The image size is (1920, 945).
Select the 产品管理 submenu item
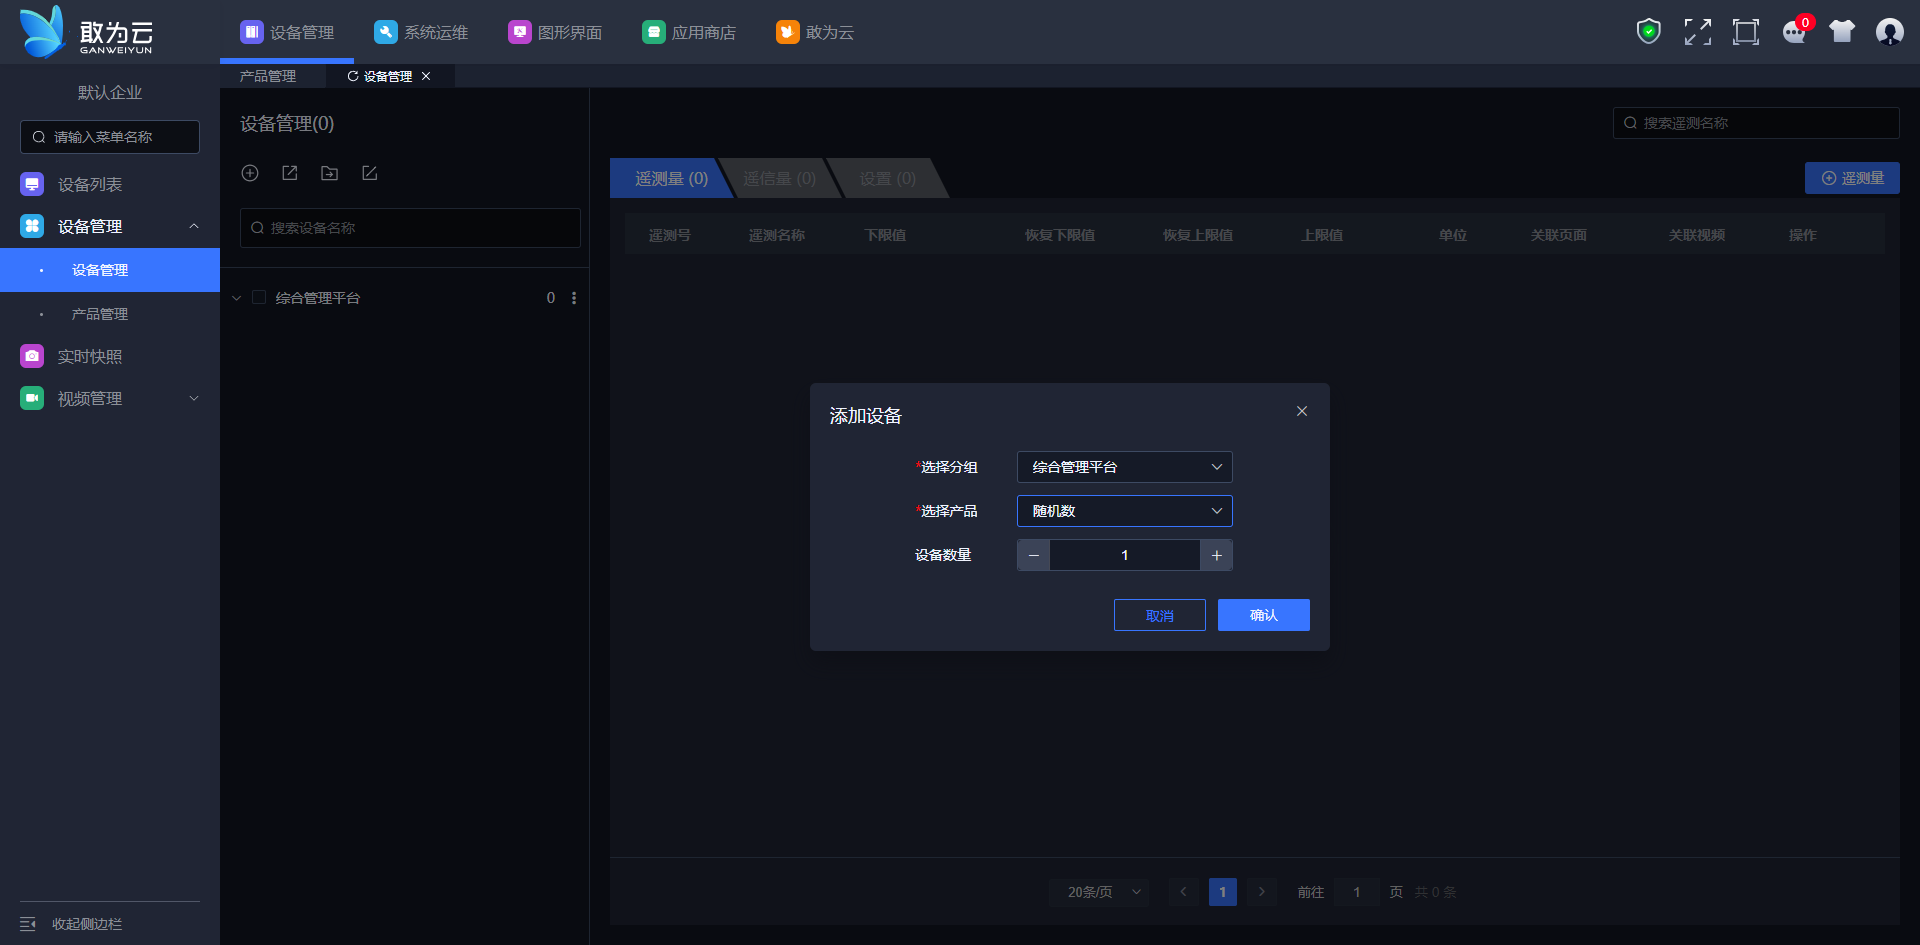click(x=110, y=314)
